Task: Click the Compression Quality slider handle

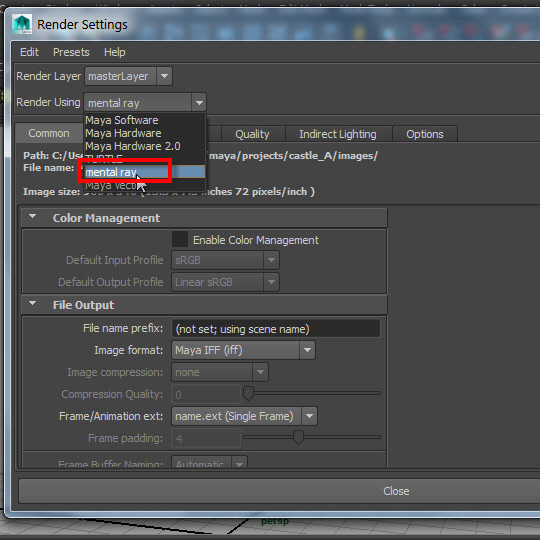Action: pos(248,393)
